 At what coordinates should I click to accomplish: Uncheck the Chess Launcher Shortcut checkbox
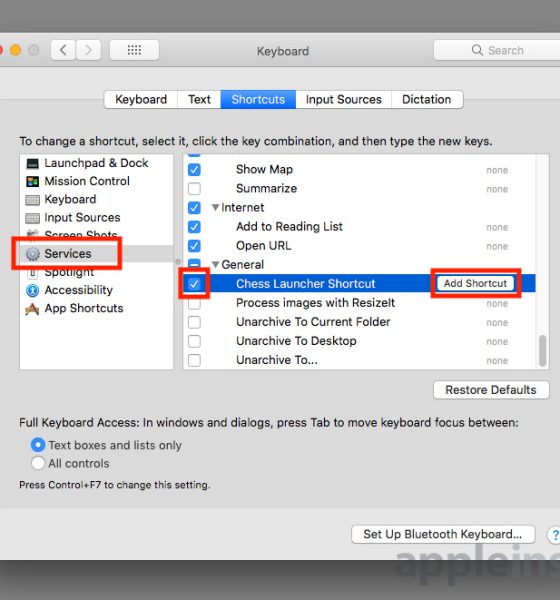(194, 284)
